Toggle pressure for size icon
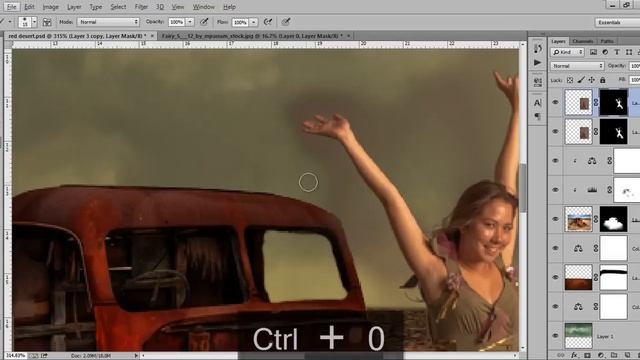 286,22
